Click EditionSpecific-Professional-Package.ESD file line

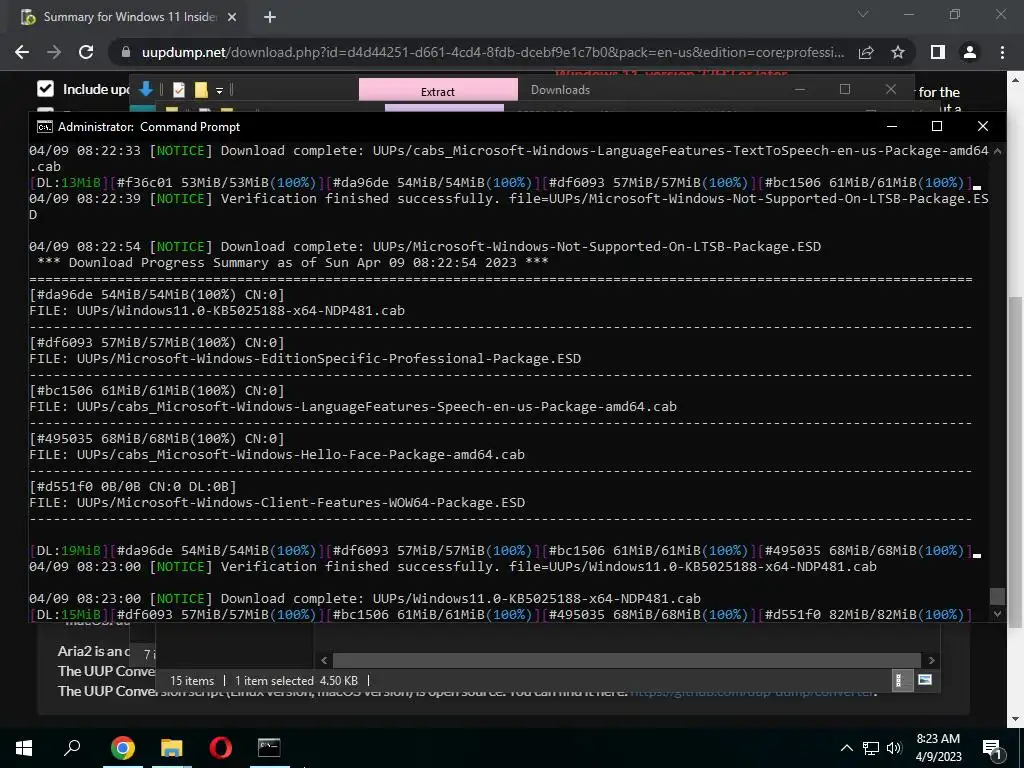coord(305,359)
